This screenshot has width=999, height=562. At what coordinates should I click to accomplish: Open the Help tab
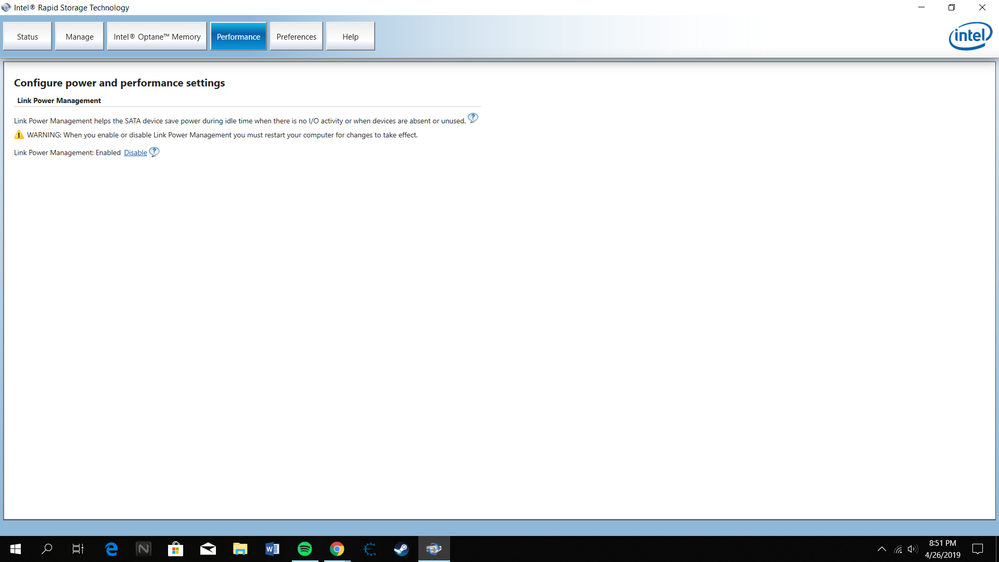click(x=350, y=36)
